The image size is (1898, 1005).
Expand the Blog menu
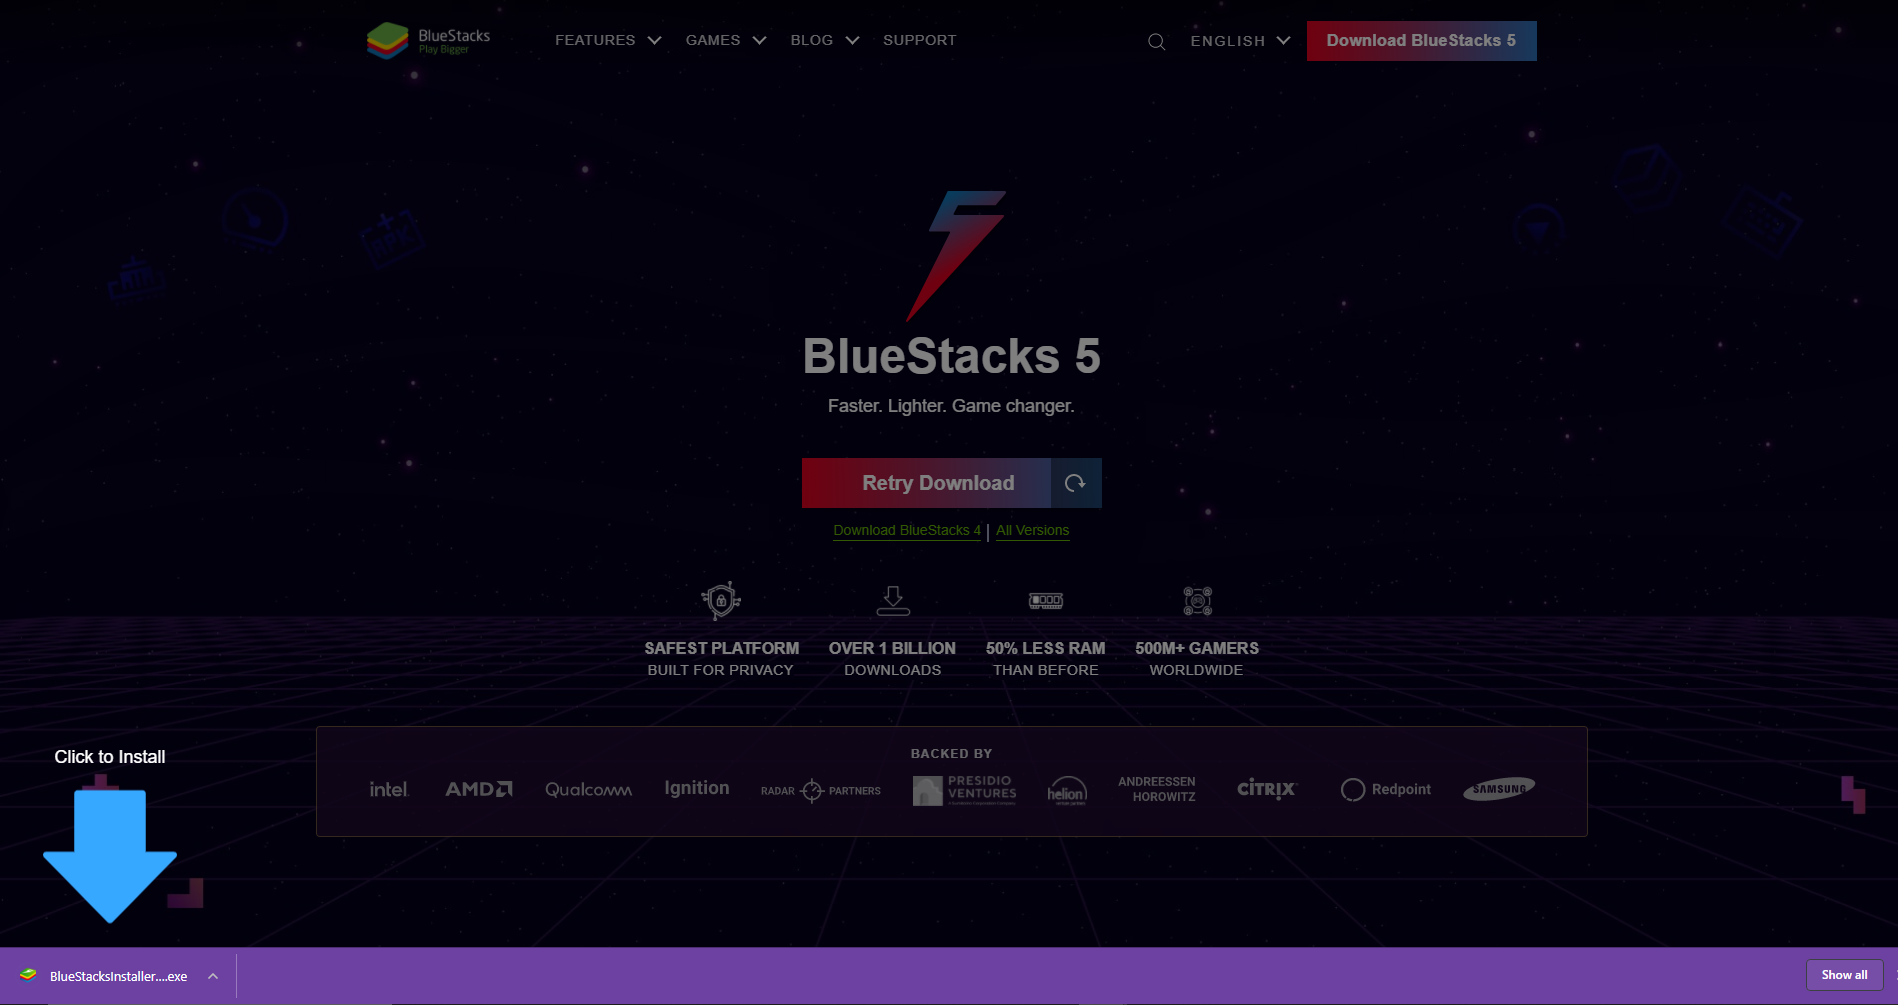click(x=825, y=41)
